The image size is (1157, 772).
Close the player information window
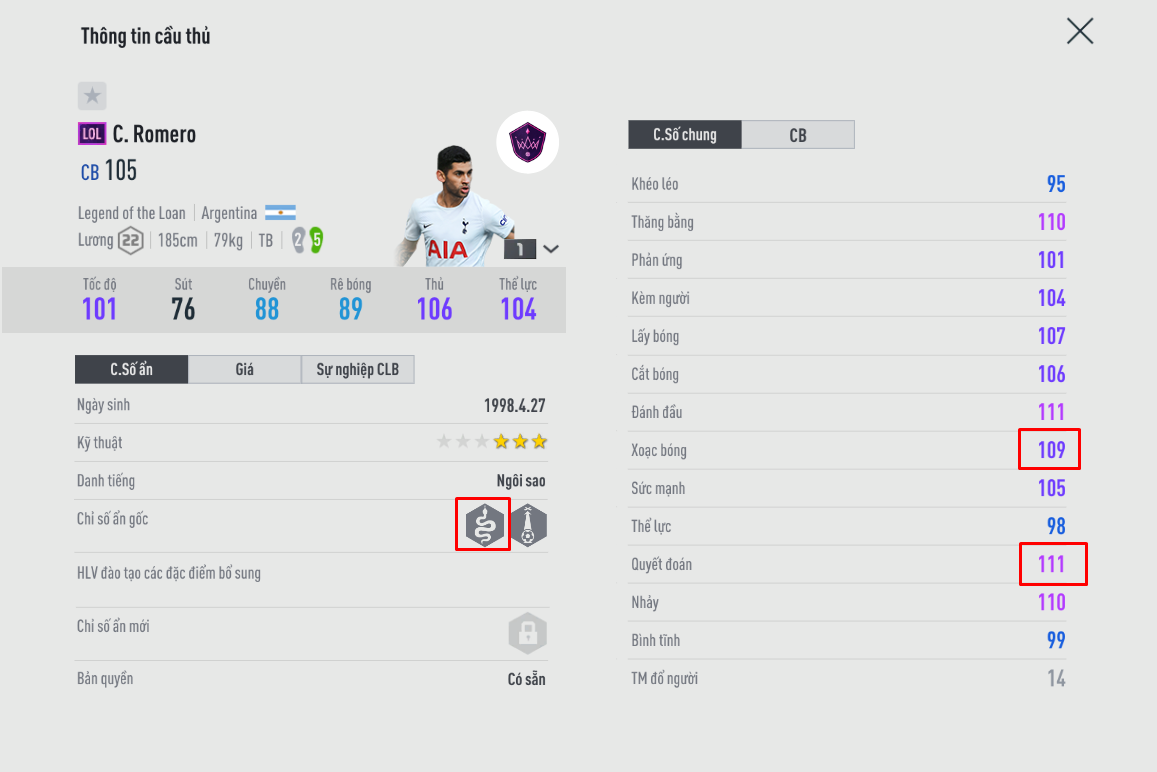tap(1080, 31)
